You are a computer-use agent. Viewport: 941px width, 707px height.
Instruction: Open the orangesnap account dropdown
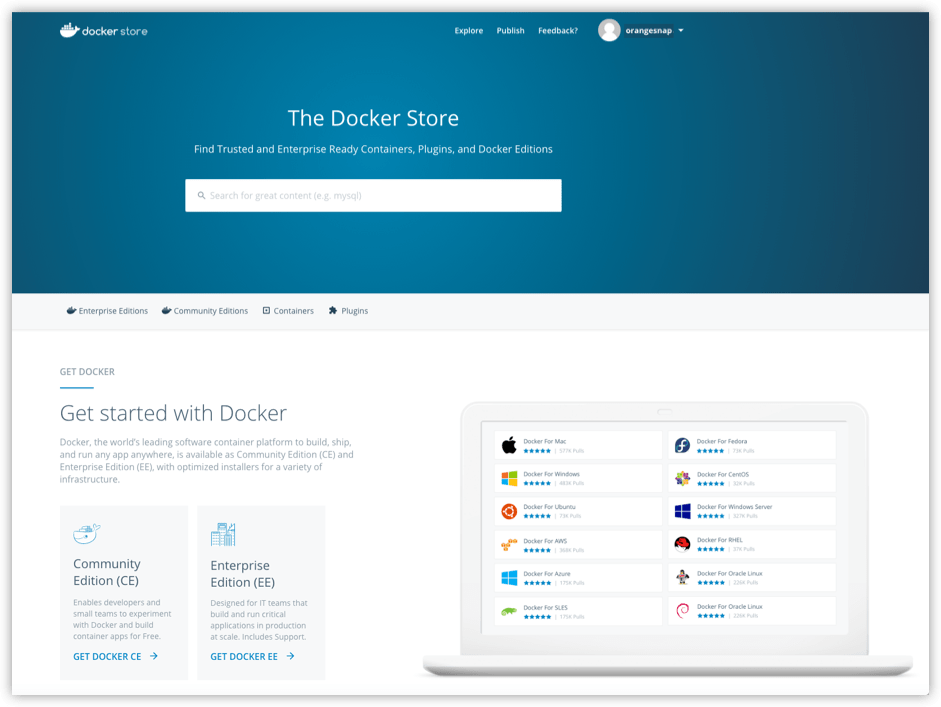[x=681, y=30]
